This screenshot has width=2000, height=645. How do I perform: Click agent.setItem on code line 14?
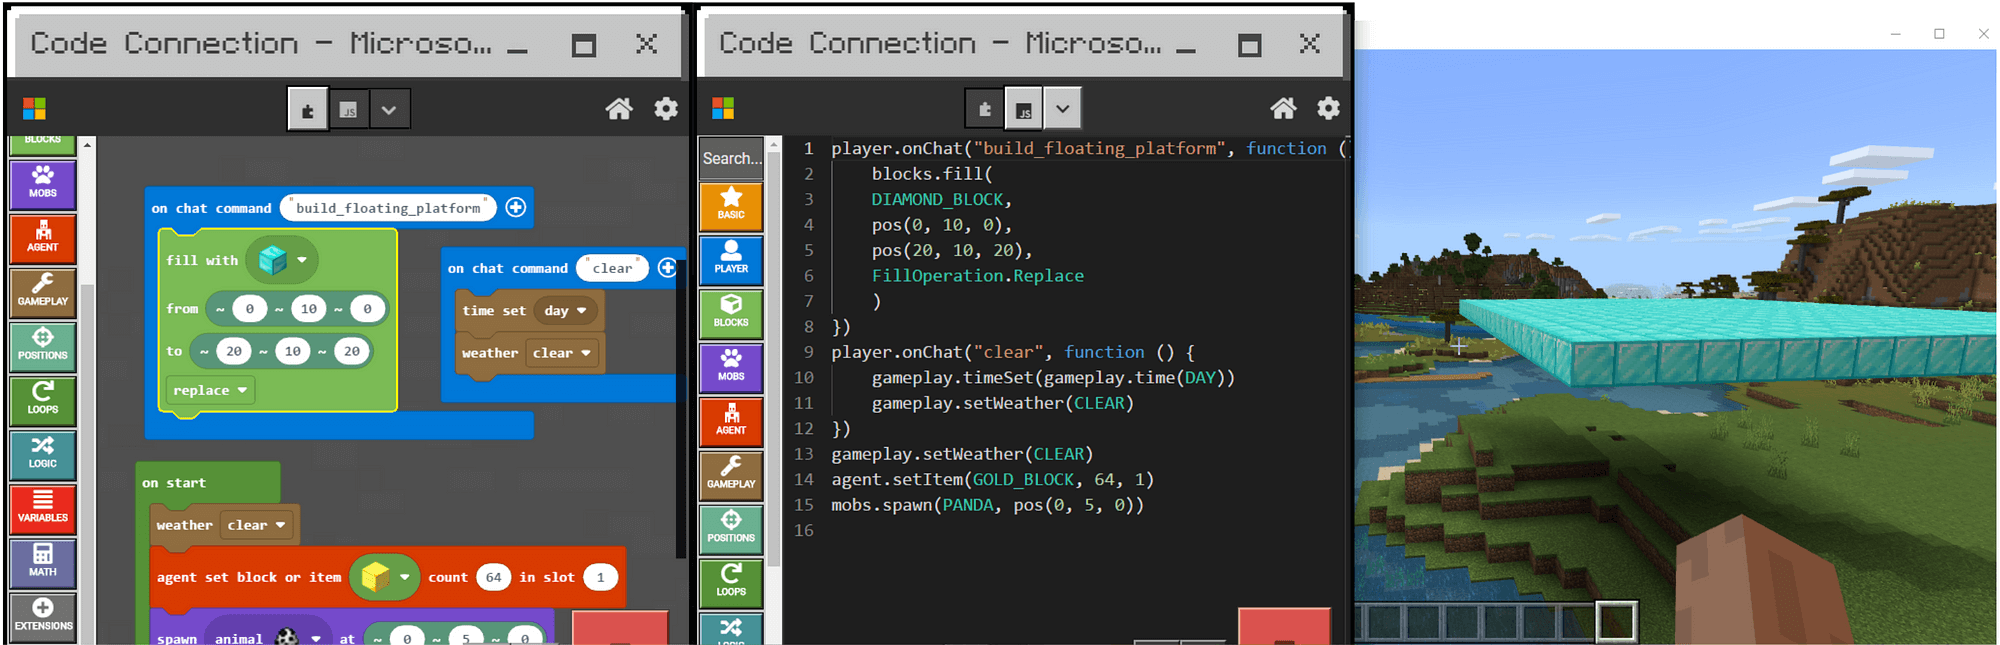click(896, 479)
